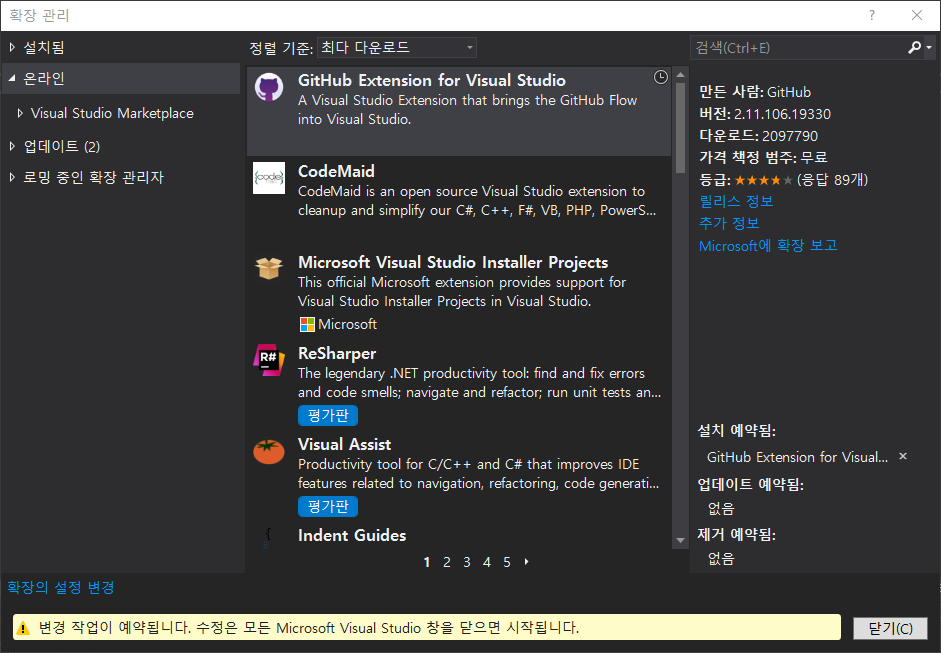
Task: Select Visual Studio Marketplace label
Action: [x=112, y=113]
